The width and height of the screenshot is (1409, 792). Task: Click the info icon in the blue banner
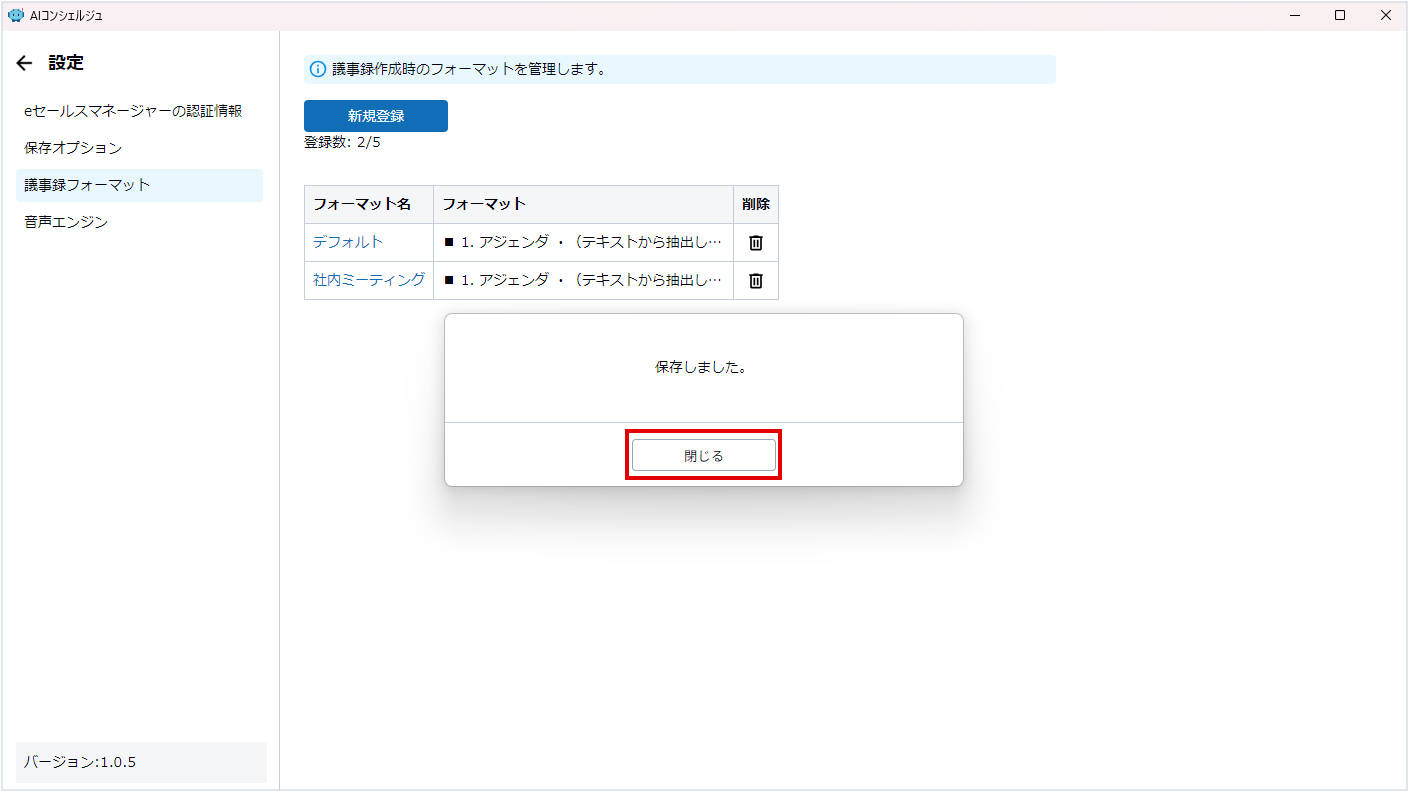coord(318,70)
